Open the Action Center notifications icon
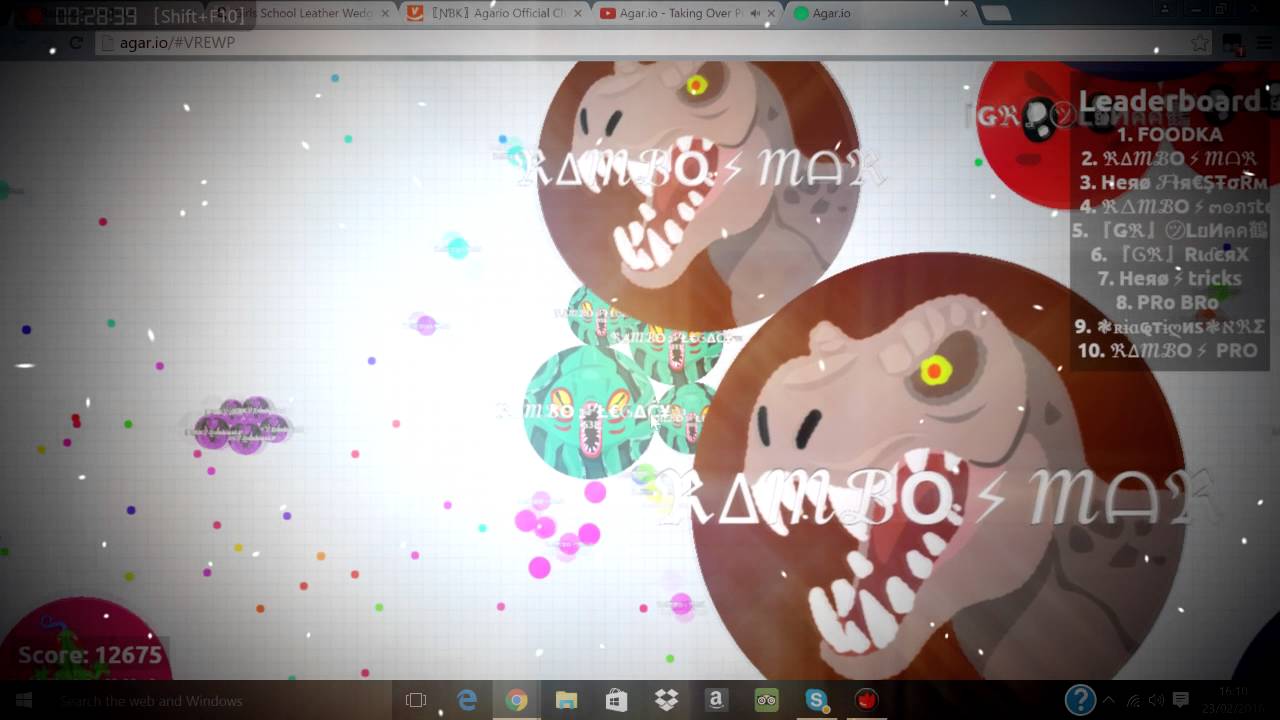Image resolution: width=1280 pixels, height=720 pixels. pyautogui.click(x=1180, y=700)
